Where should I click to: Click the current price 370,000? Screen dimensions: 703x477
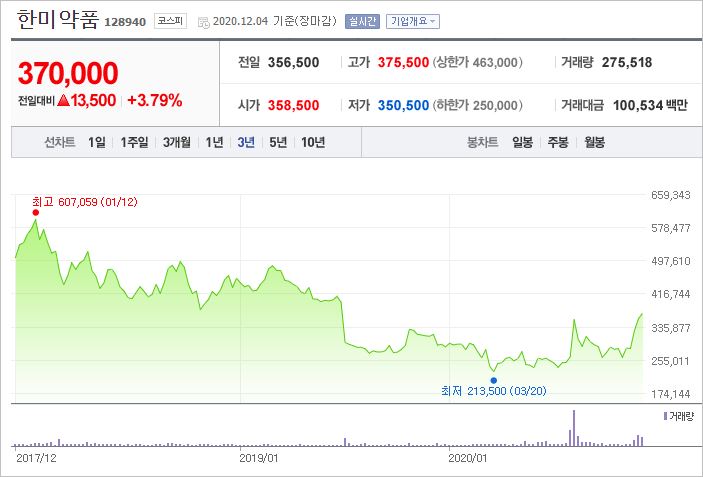click(x=68, y=73)
